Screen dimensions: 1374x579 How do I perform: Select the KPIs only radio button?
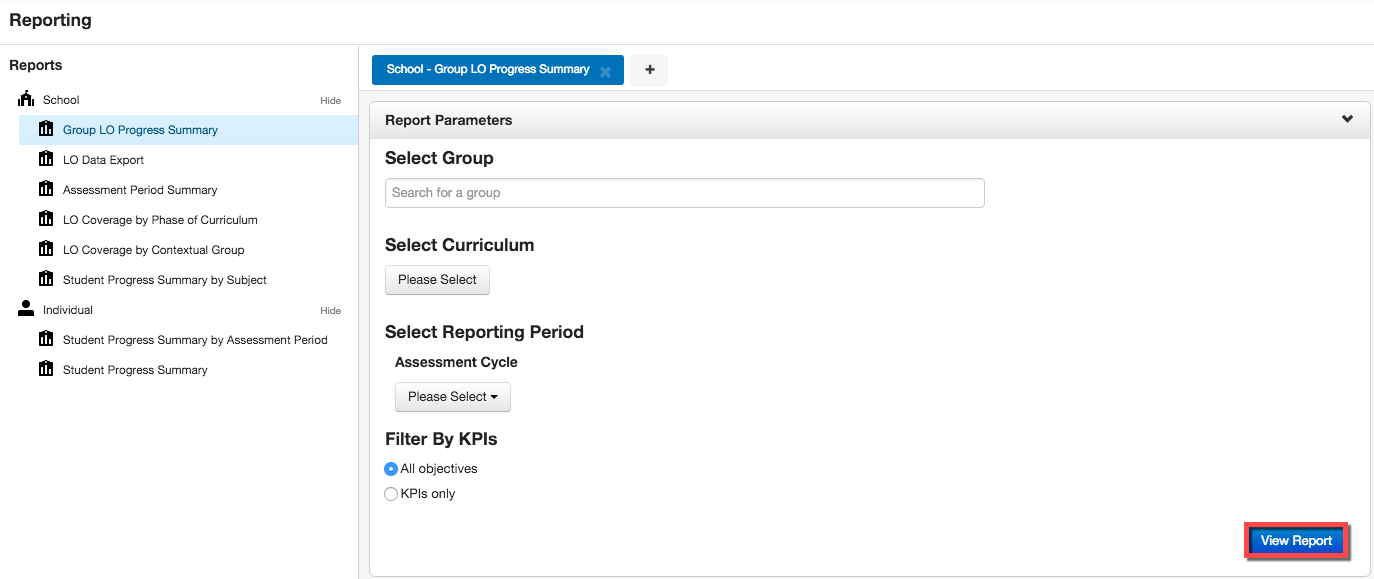[x=391, y=494]
